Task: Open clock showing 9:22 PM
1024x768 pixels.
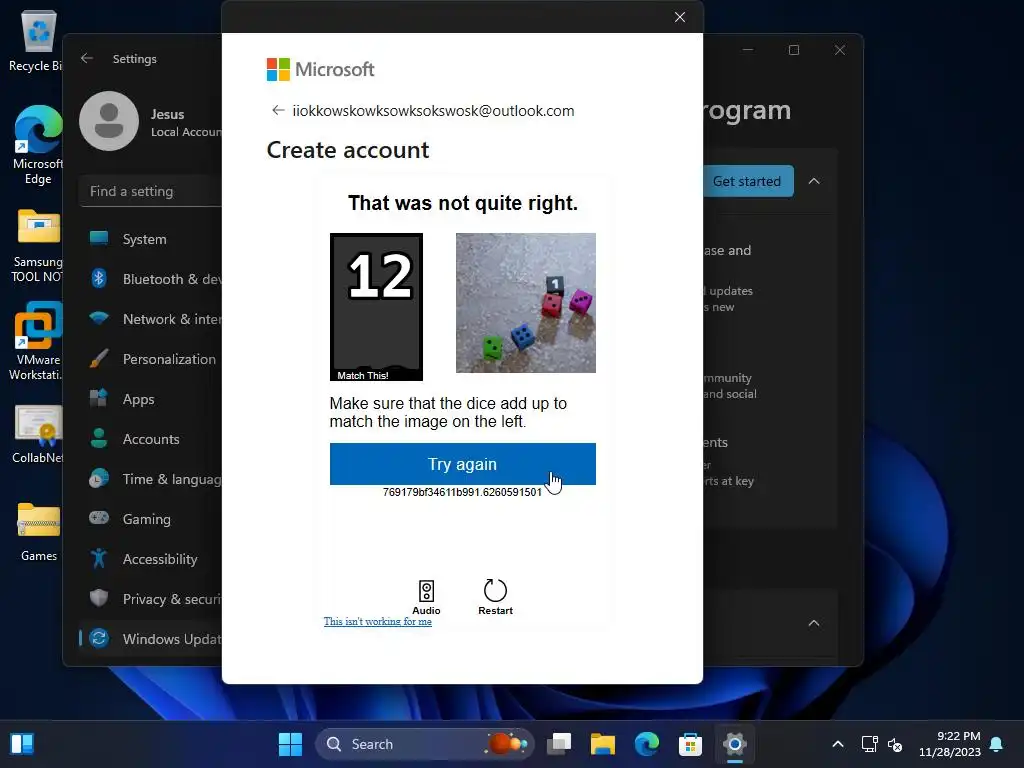Action: tap(950, 744)
